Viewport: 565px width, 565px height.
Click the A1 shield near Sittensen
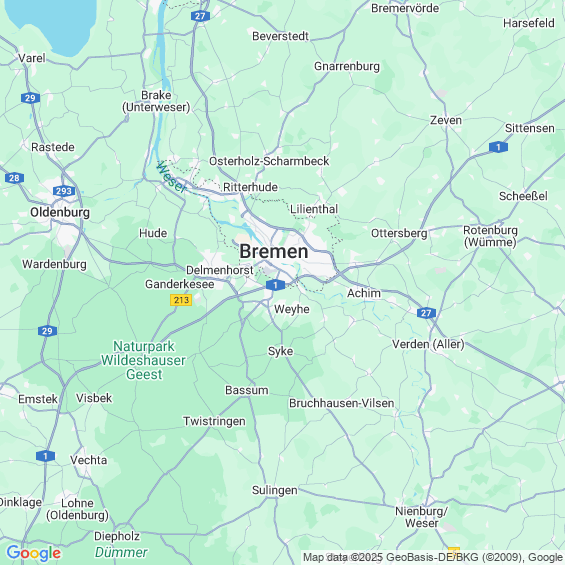[x=498, y=147]
